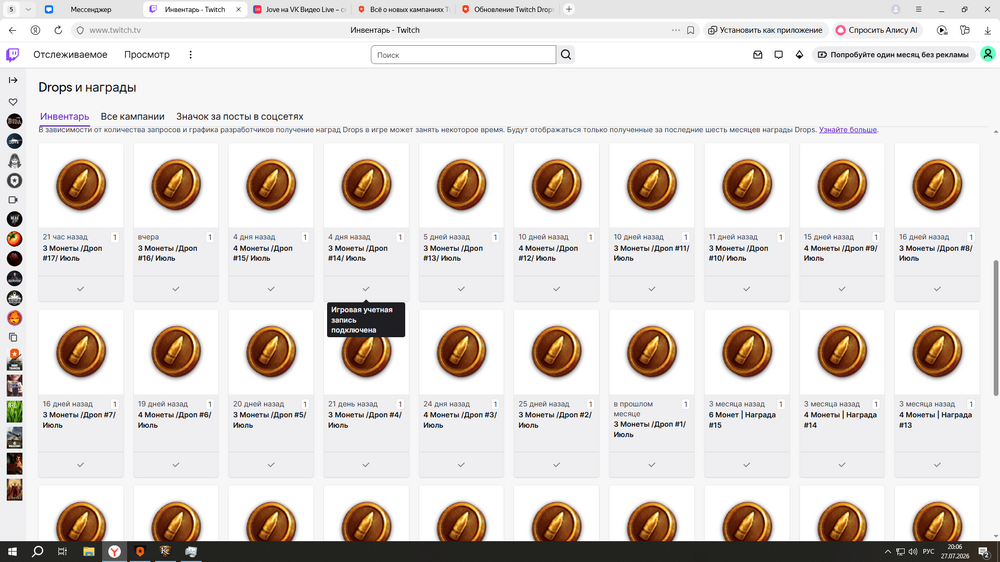Click Попробуйте один месяц без рекламы button
Viewport: 1000px width, 562px height.
point(893,55)
